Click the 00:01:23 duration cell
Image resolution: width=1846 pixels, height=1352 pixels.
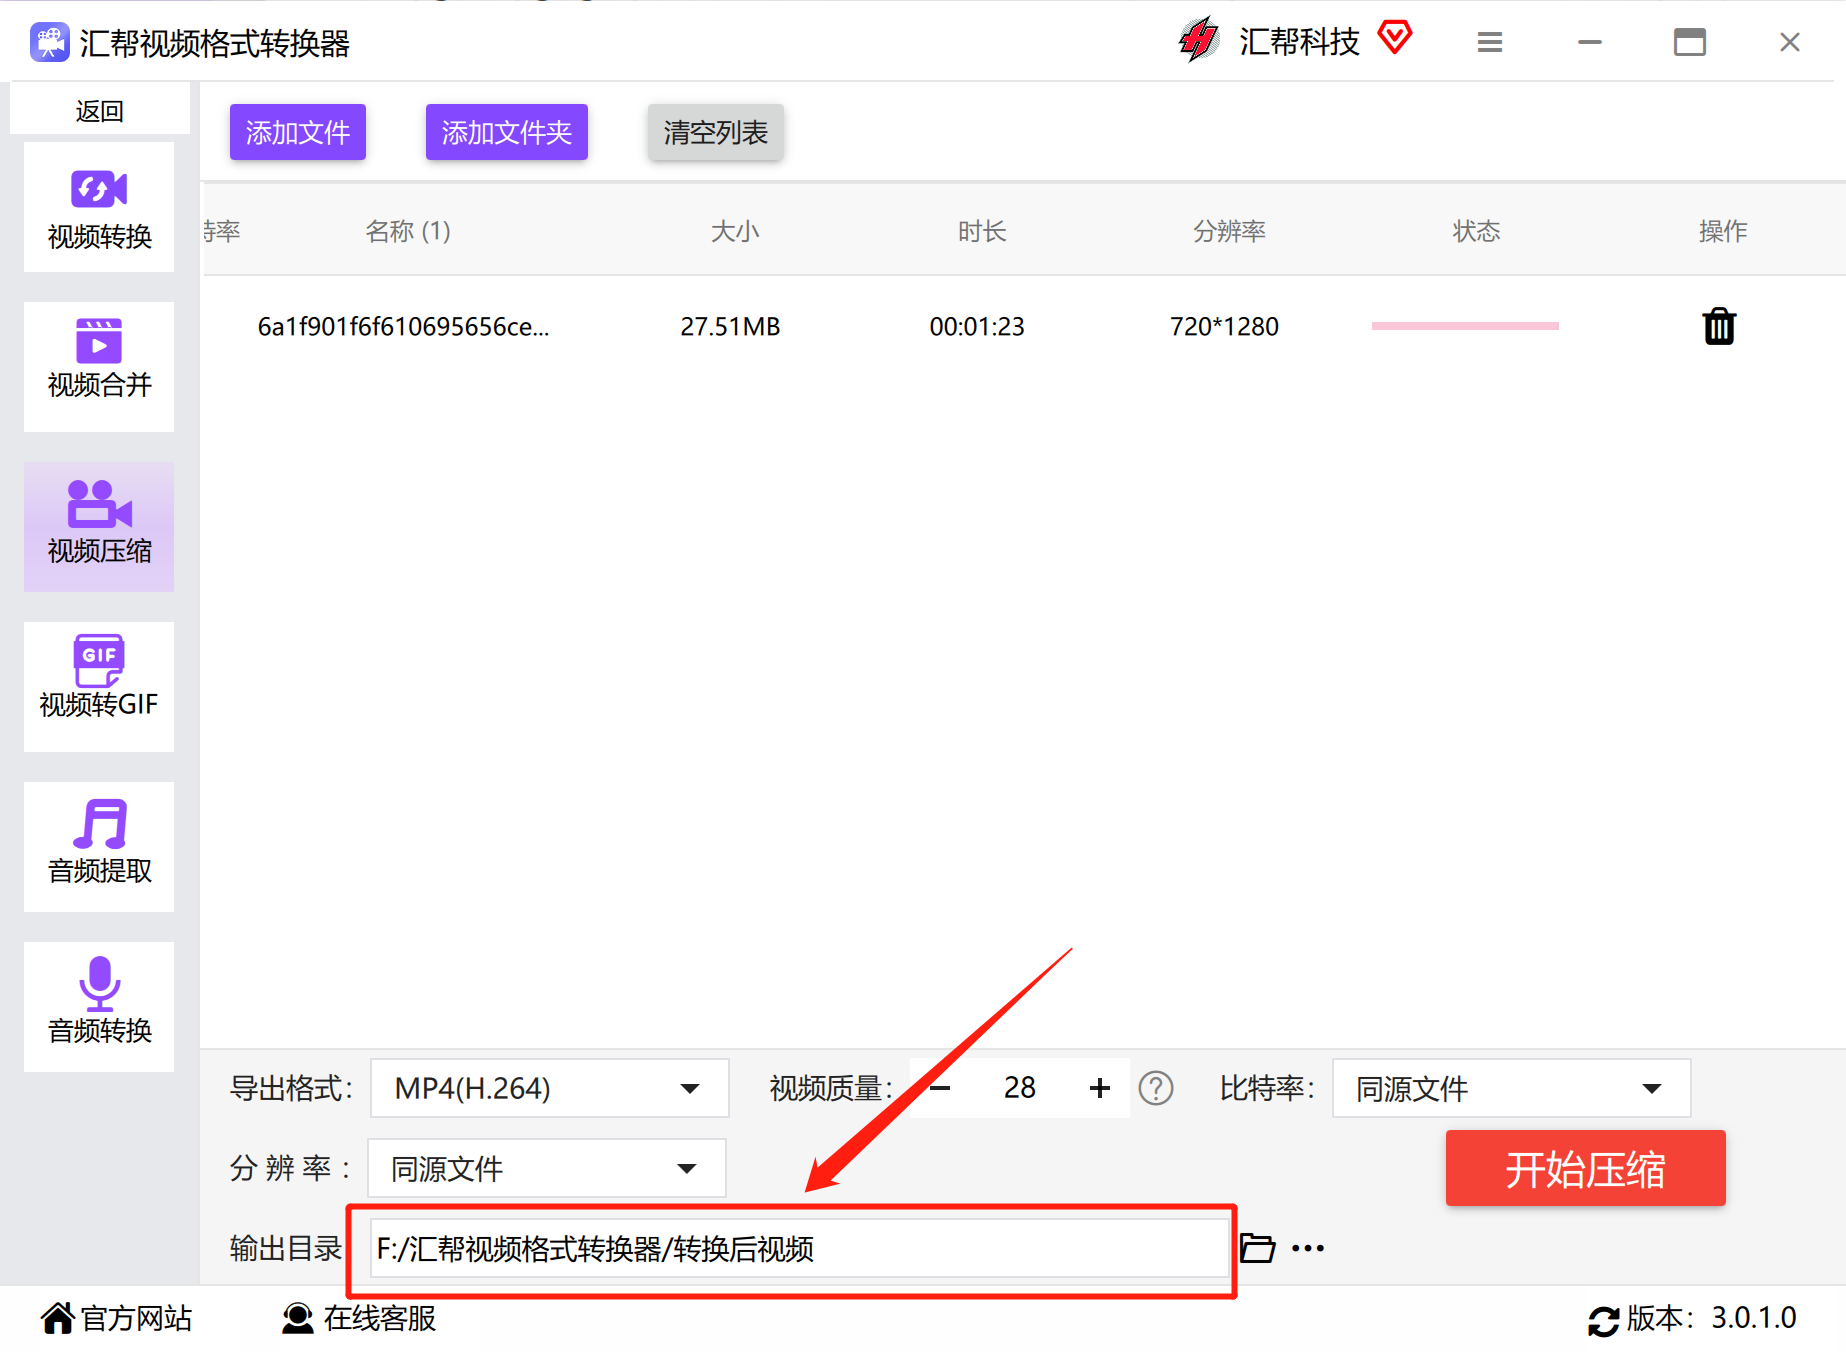[x=977, y=327]
